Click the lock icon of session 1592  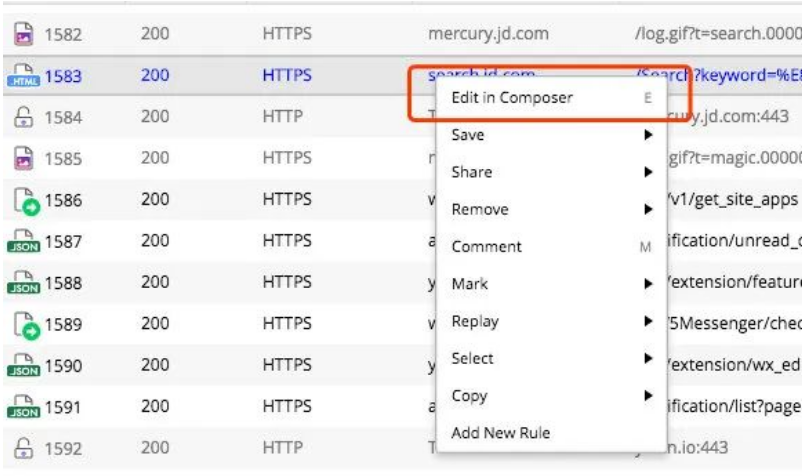22,449
